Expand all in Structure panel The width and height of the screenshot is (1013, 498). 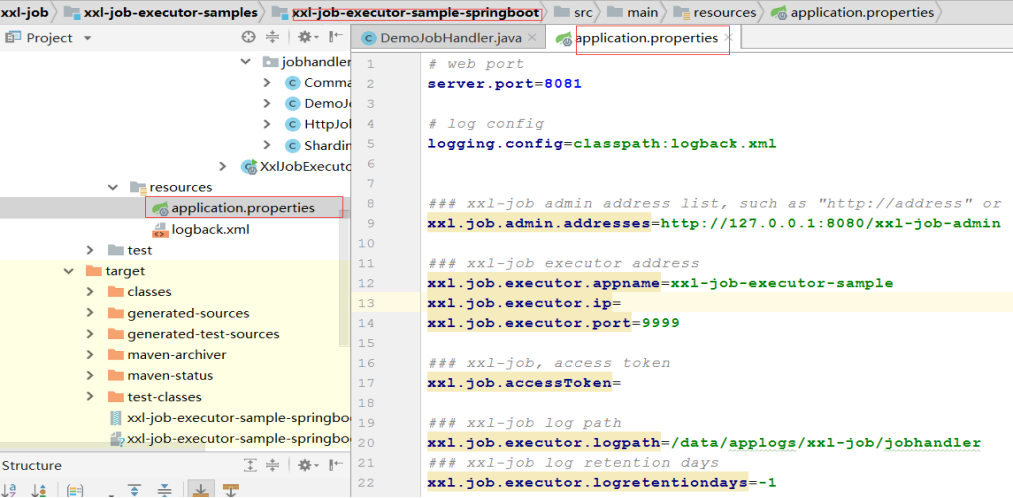point(250,465)
